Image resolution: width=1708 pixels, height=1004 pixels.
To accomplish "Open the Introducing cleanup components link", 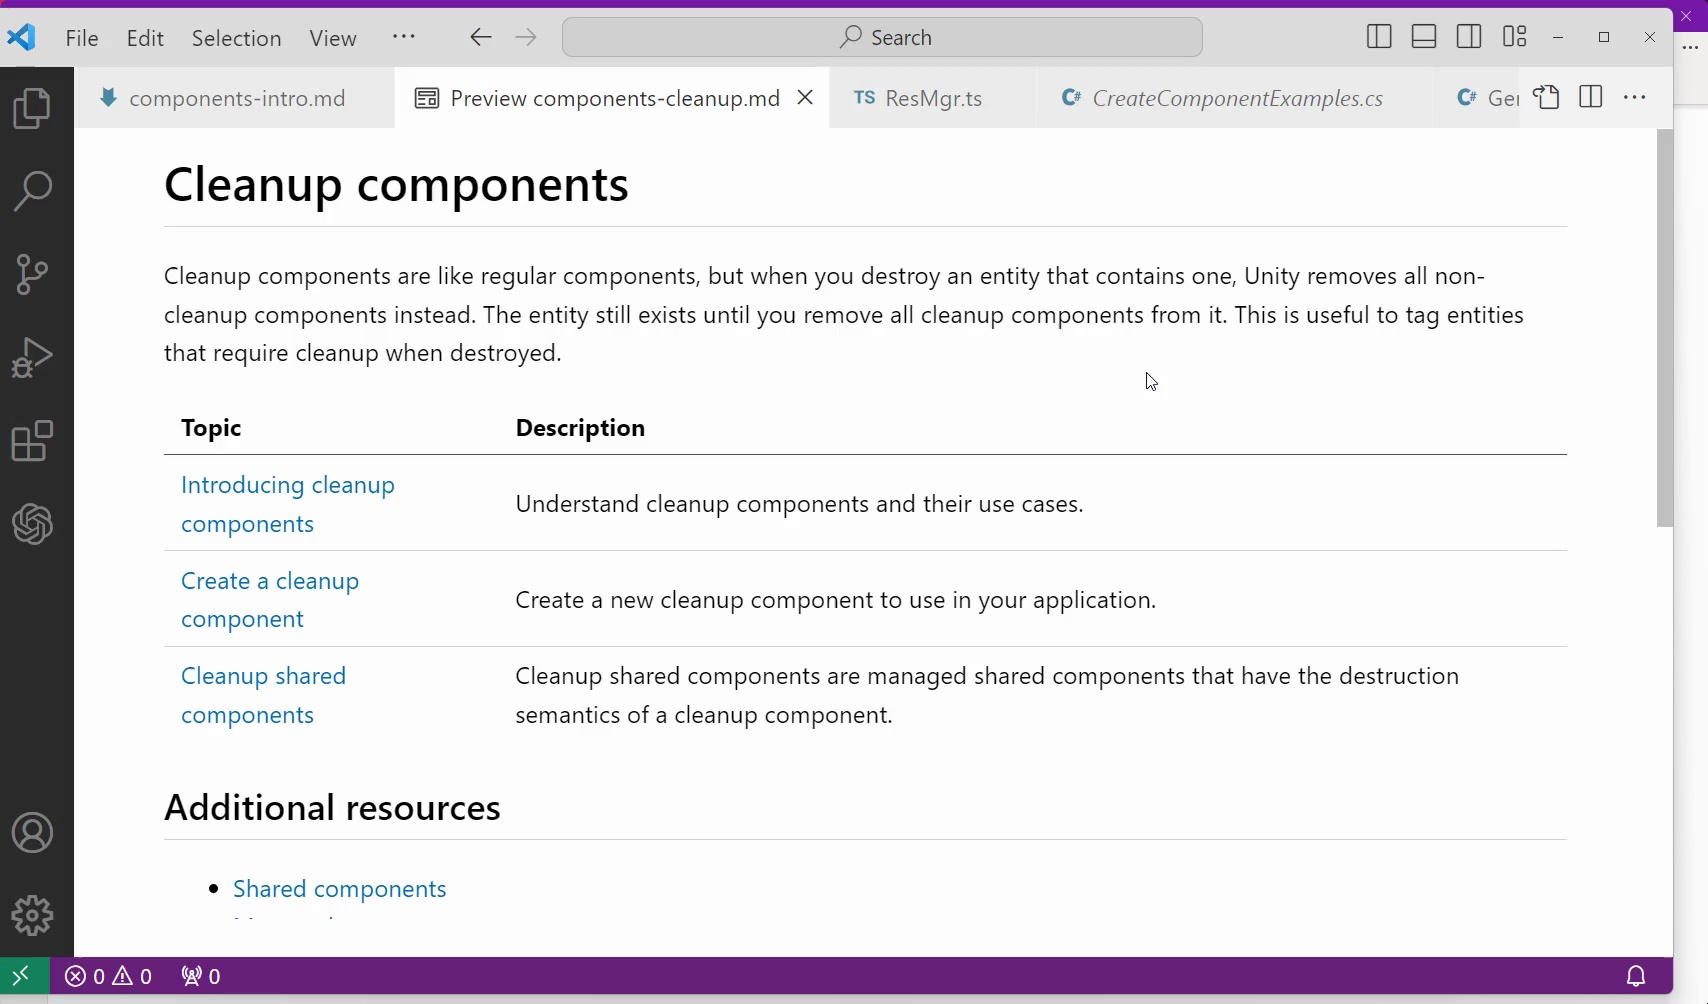I will tap(288, 504).
